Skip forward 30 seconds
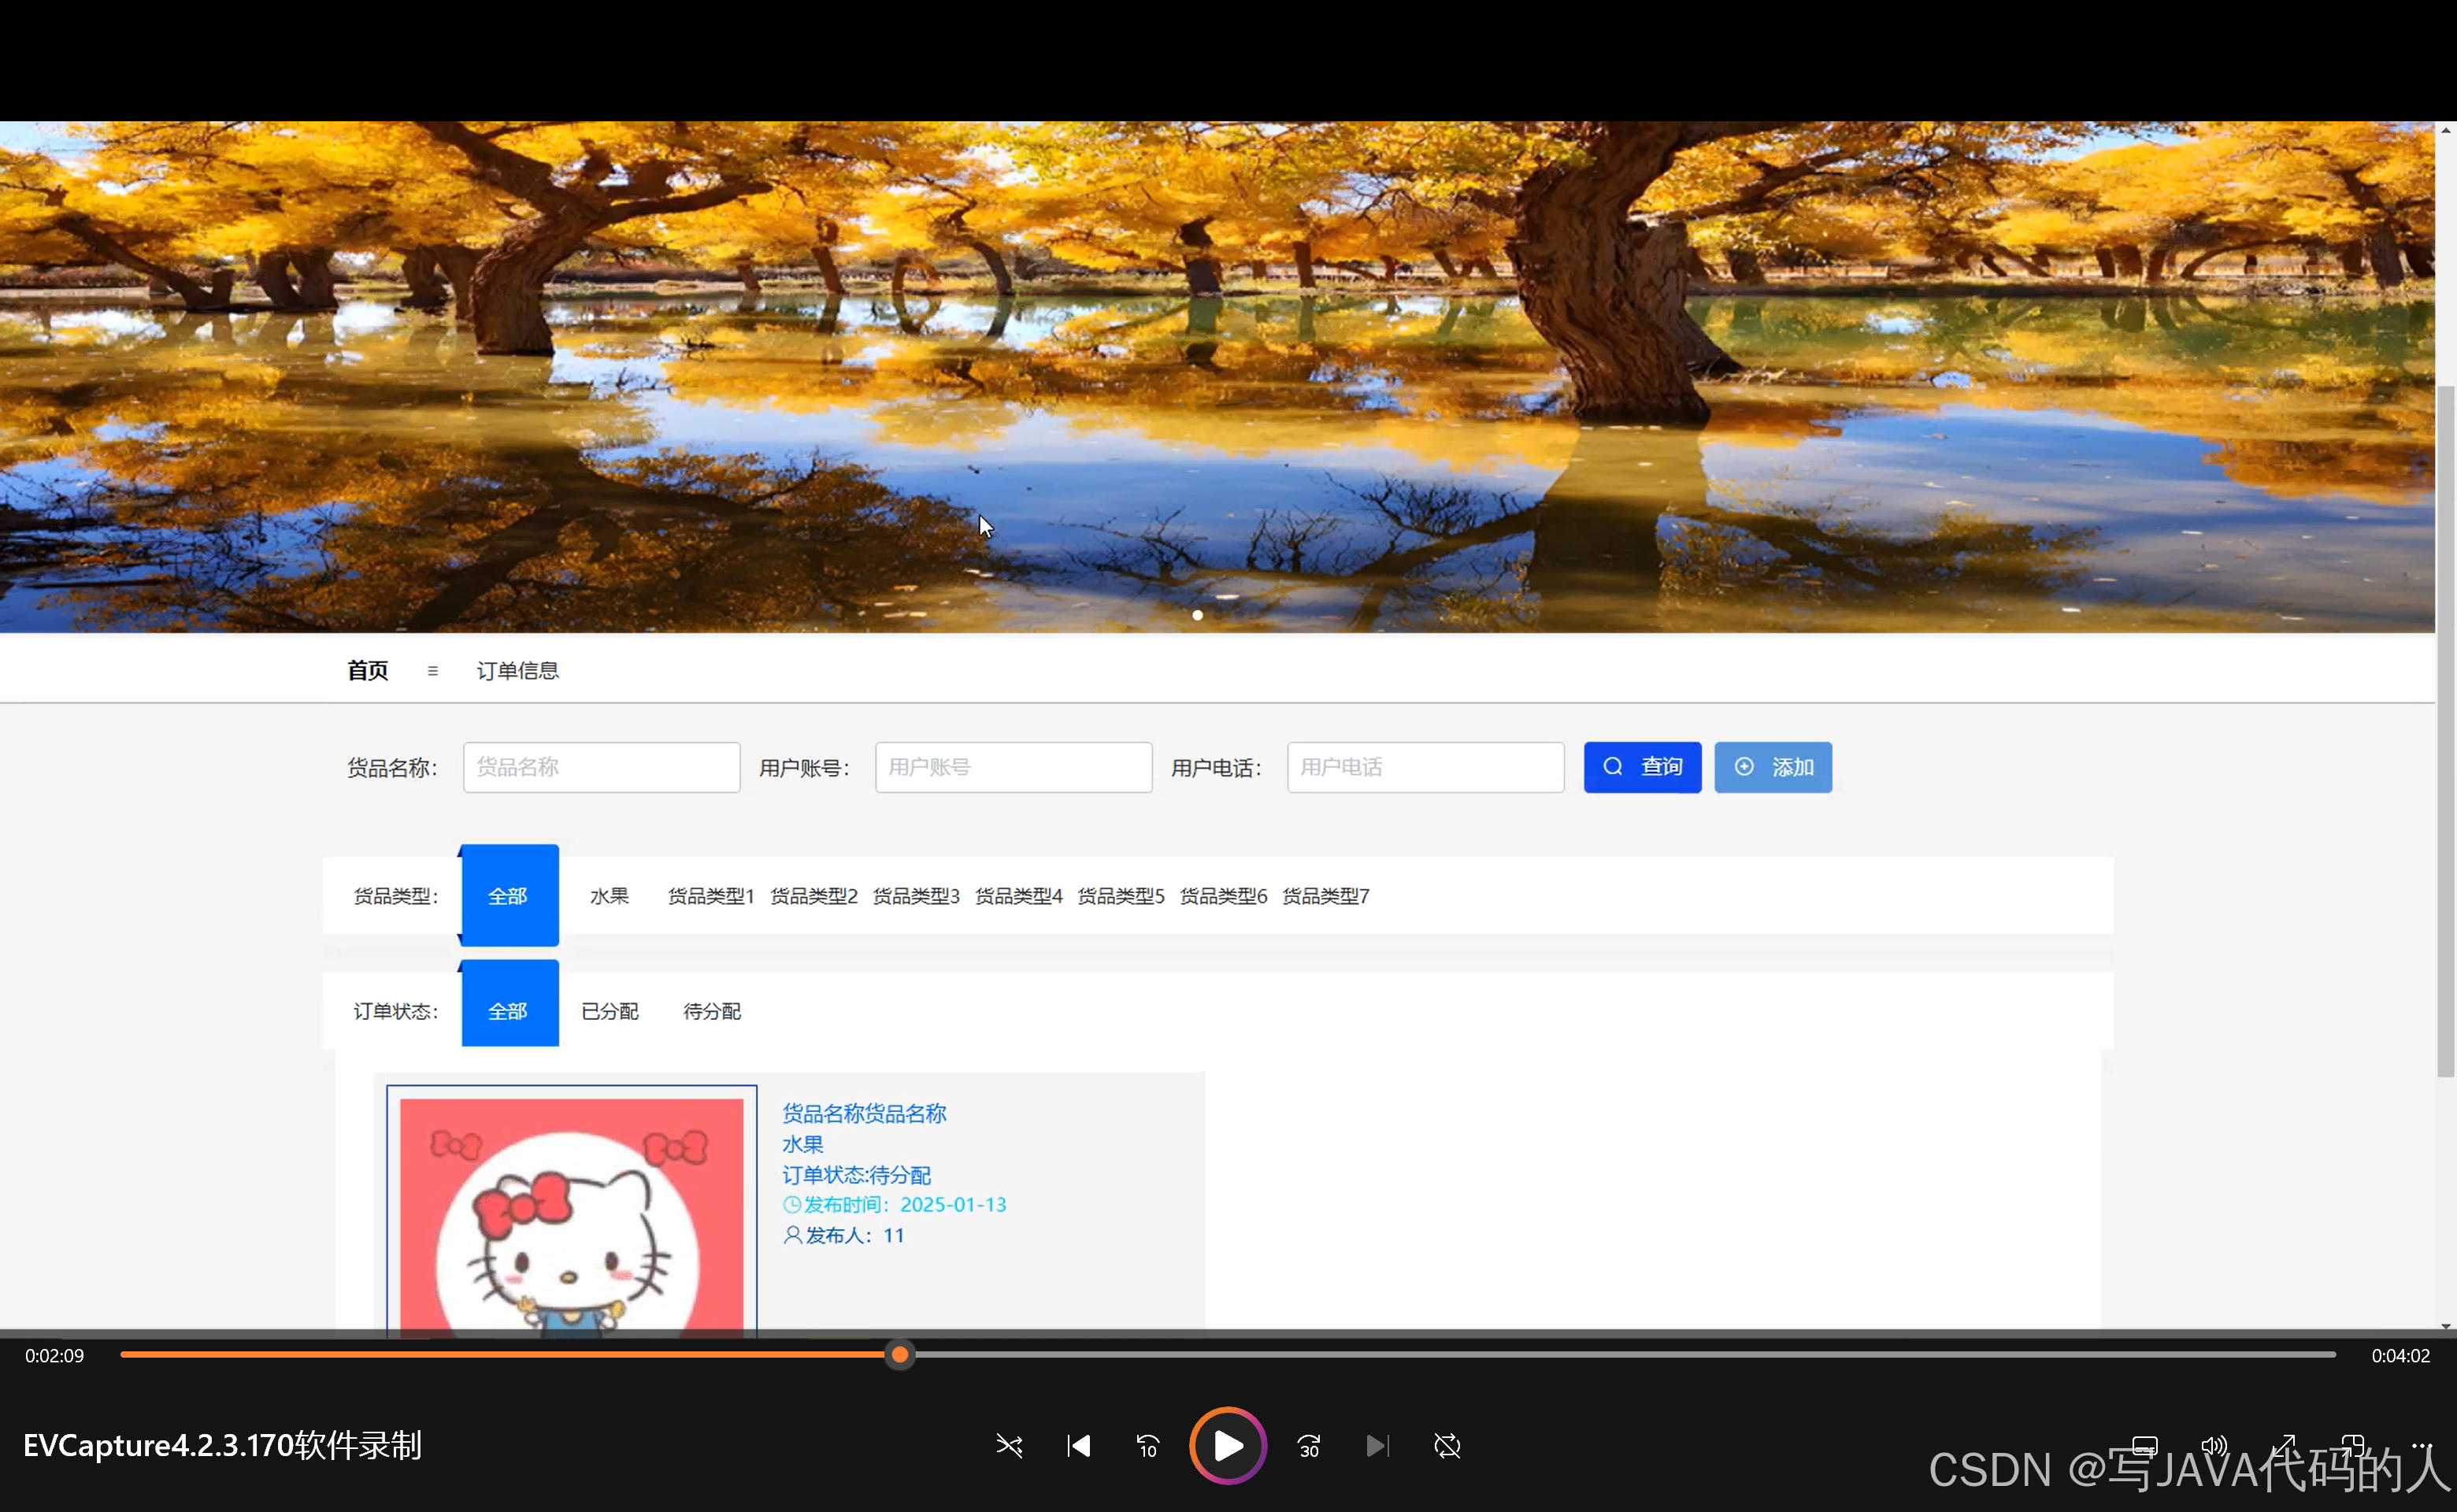 [1309, 1446]
